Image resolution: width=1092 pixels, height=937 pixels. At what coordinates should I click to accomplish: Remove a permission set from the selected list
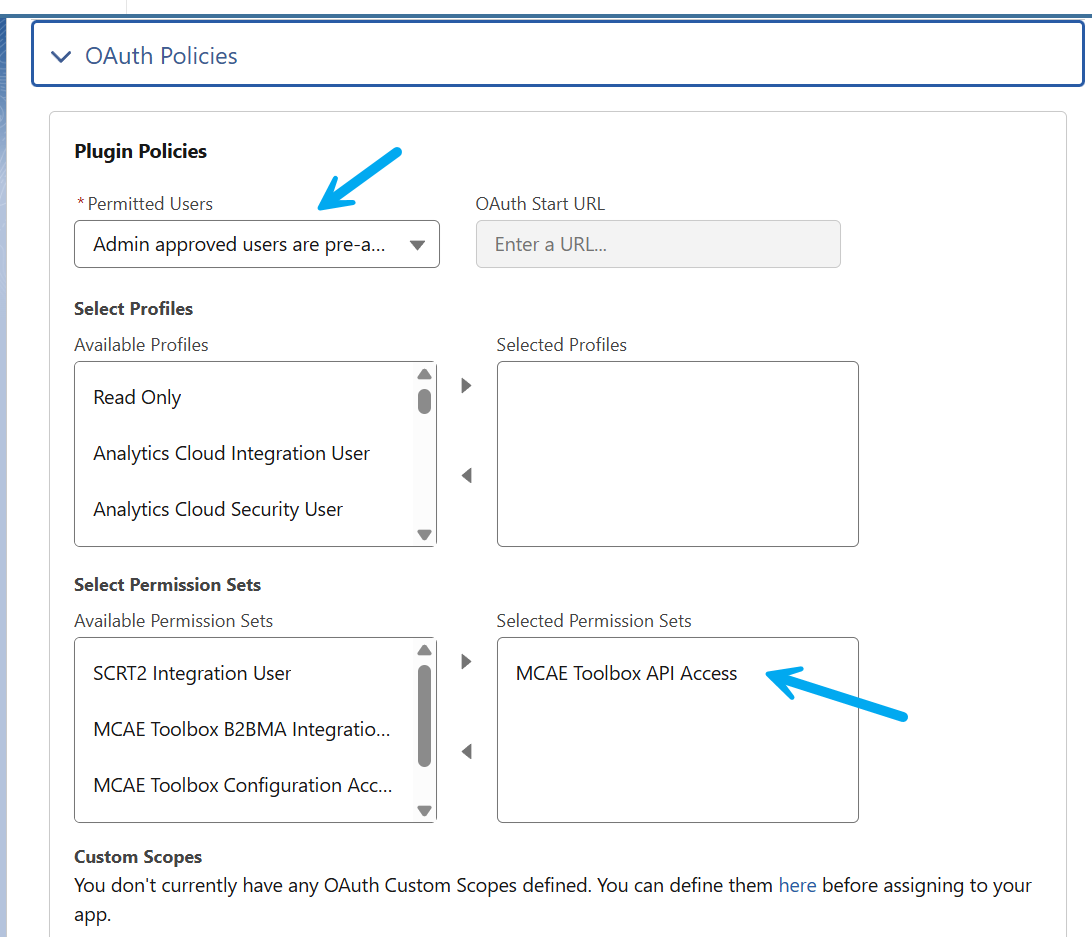467,752
